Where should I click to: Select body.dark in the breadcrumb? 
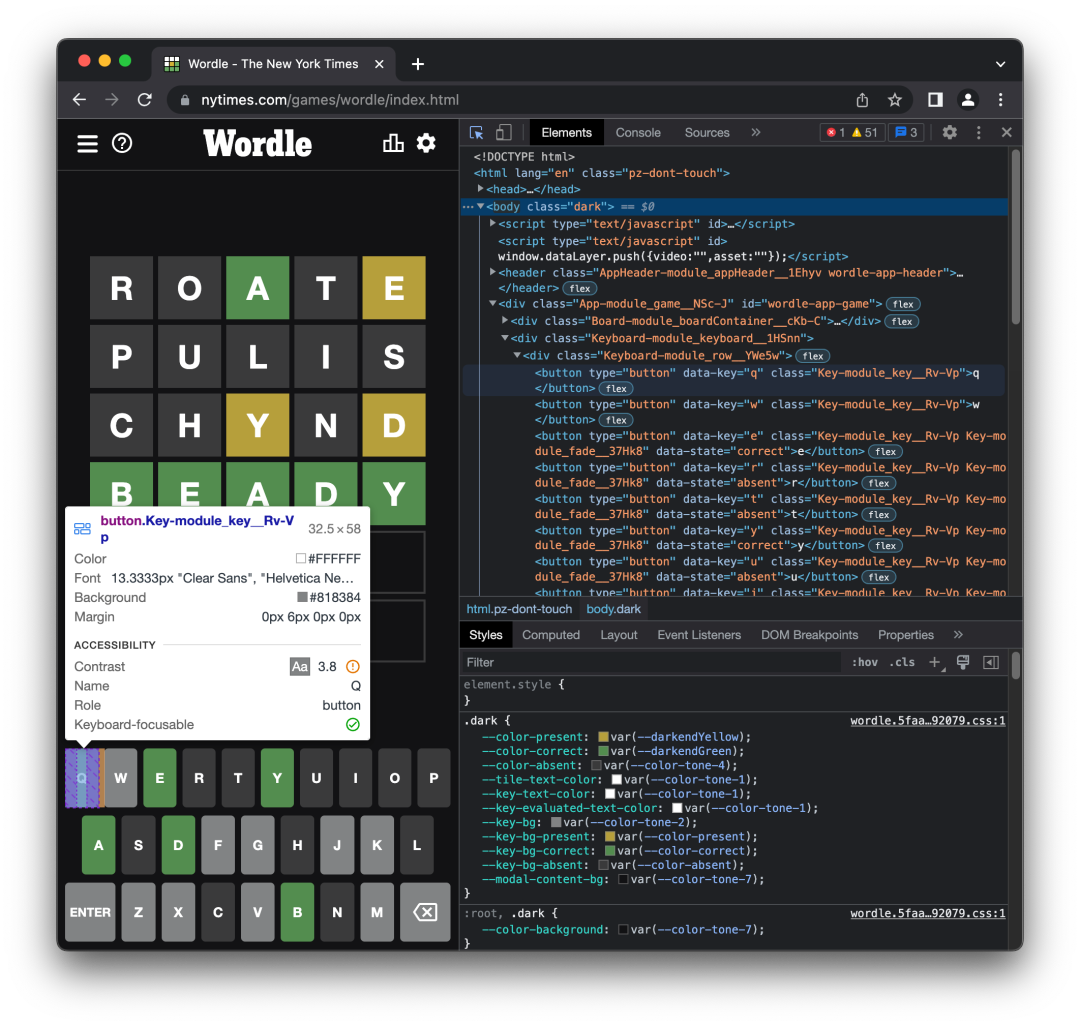(x=614, y=609)
